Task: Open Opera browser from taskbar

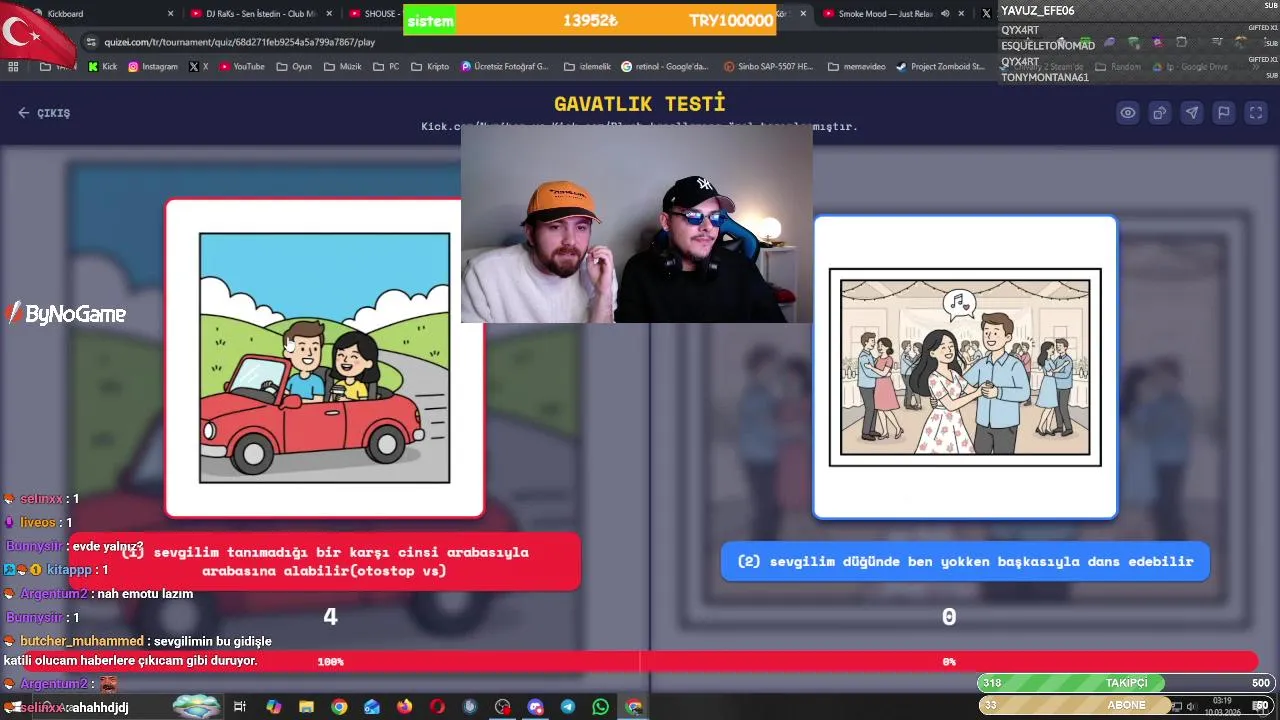Action: 437,707
